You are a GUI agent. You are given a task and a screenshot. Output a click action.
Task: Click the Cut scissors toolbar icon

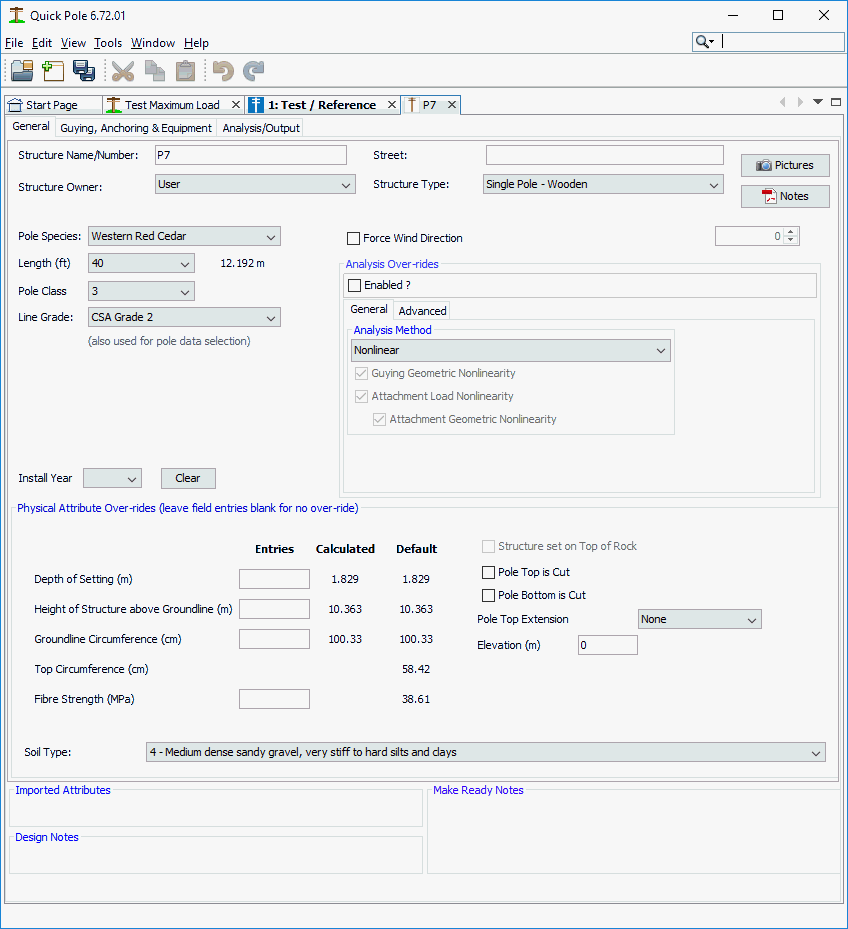[123, 71]
